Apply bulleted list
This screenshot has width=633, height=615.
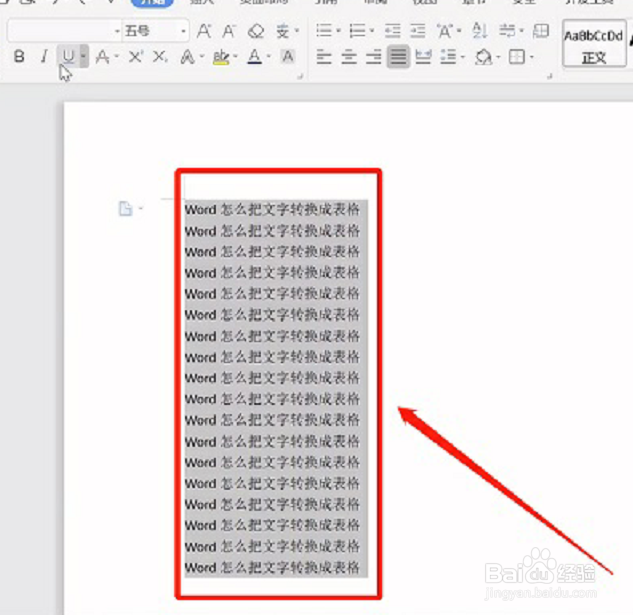(x=324, y=31)
